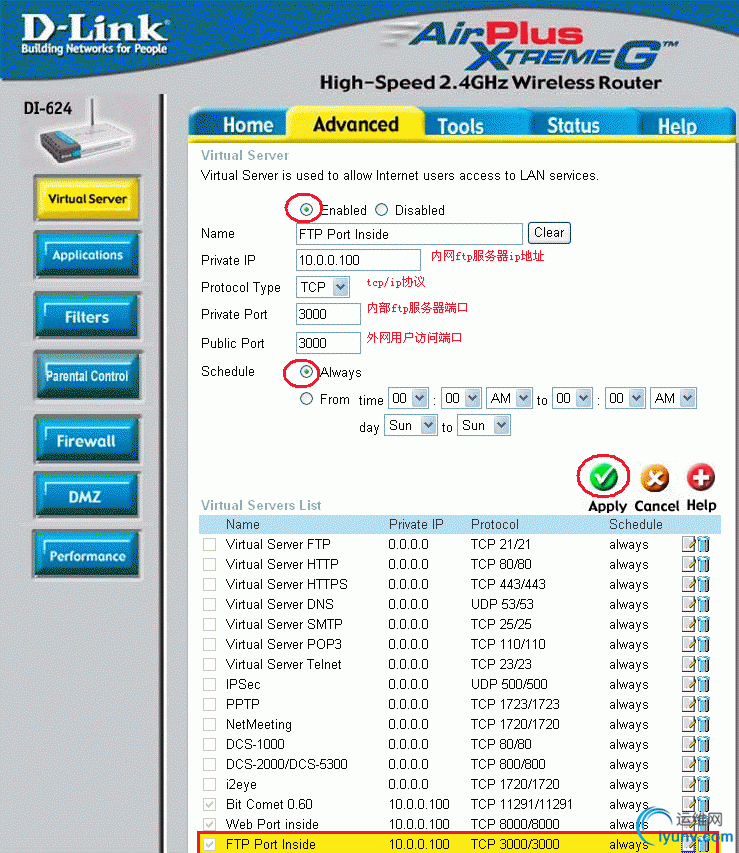The width and height of the screenshot is (739, 853).
Task: Open the Applications sidebar page
Action: pos(87,255)
